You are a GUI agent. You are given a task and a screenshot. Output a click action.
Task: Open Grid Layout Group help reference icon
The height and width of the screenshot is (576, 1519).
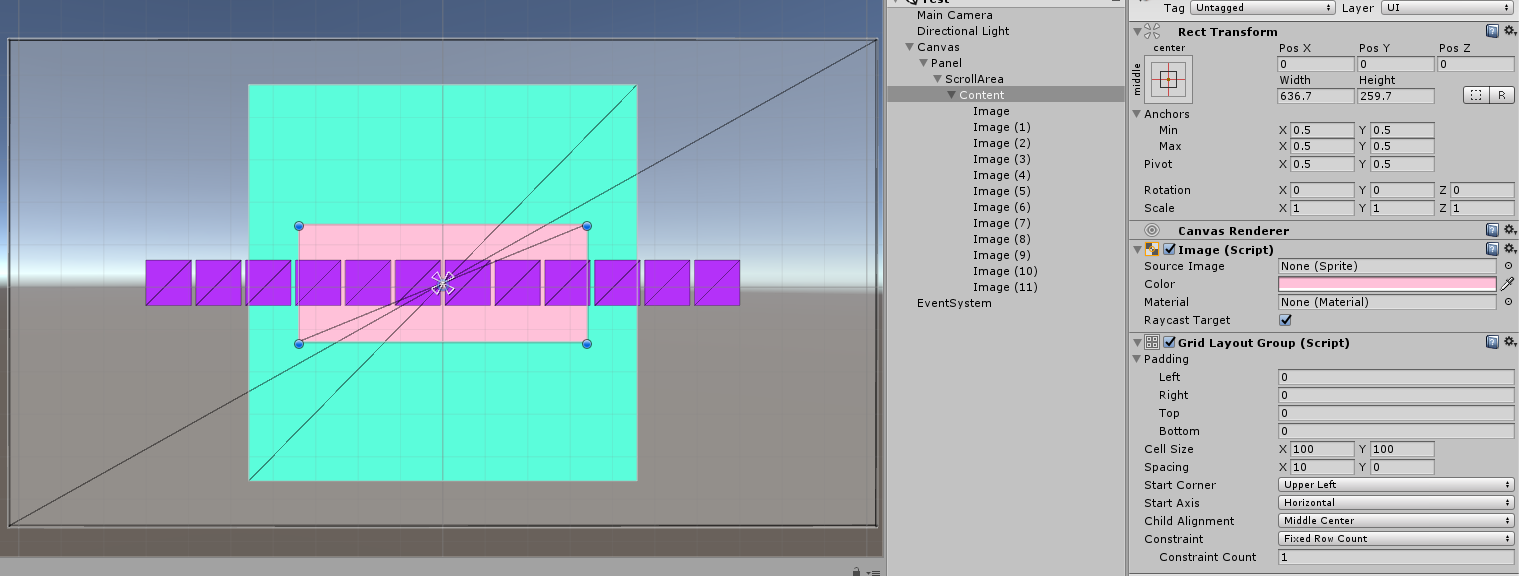(x=1492, y=342)
